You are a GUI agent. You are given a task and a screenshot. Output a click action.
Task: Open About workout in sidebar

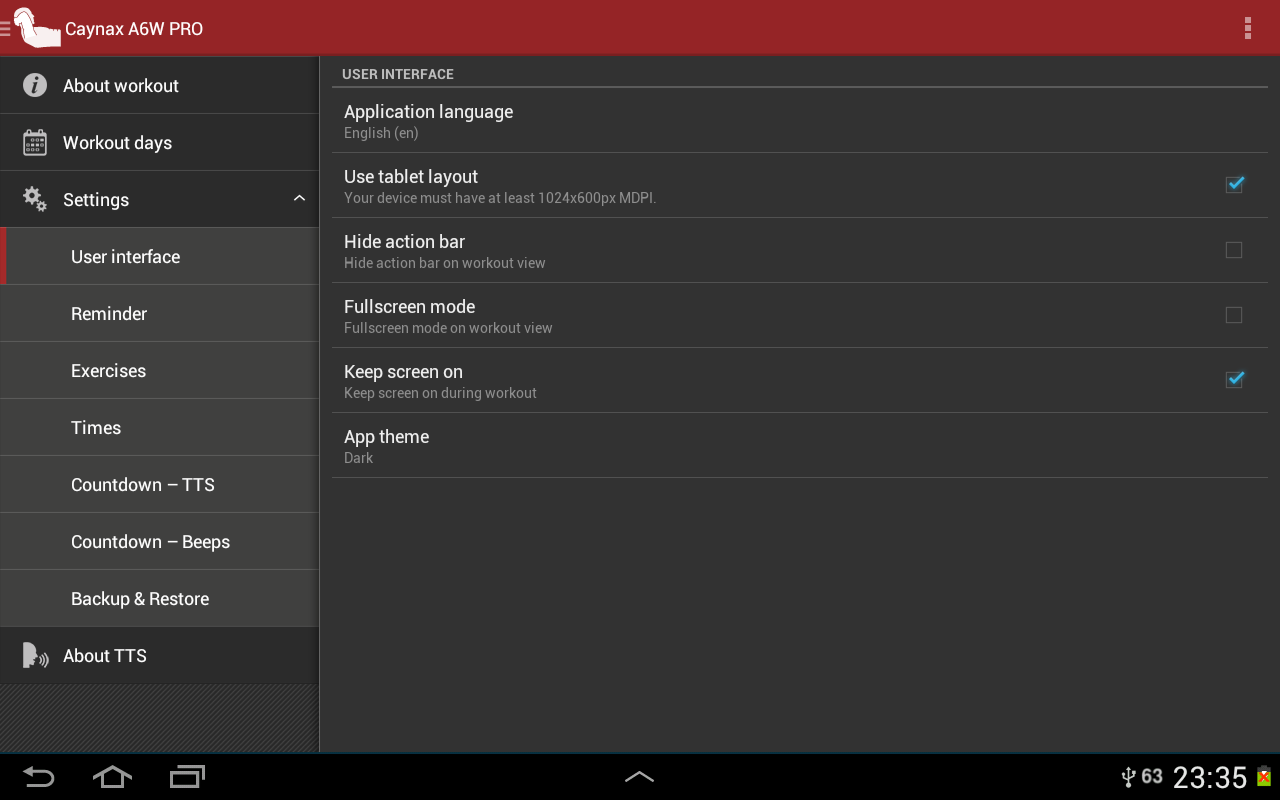[x=160, y=85]
